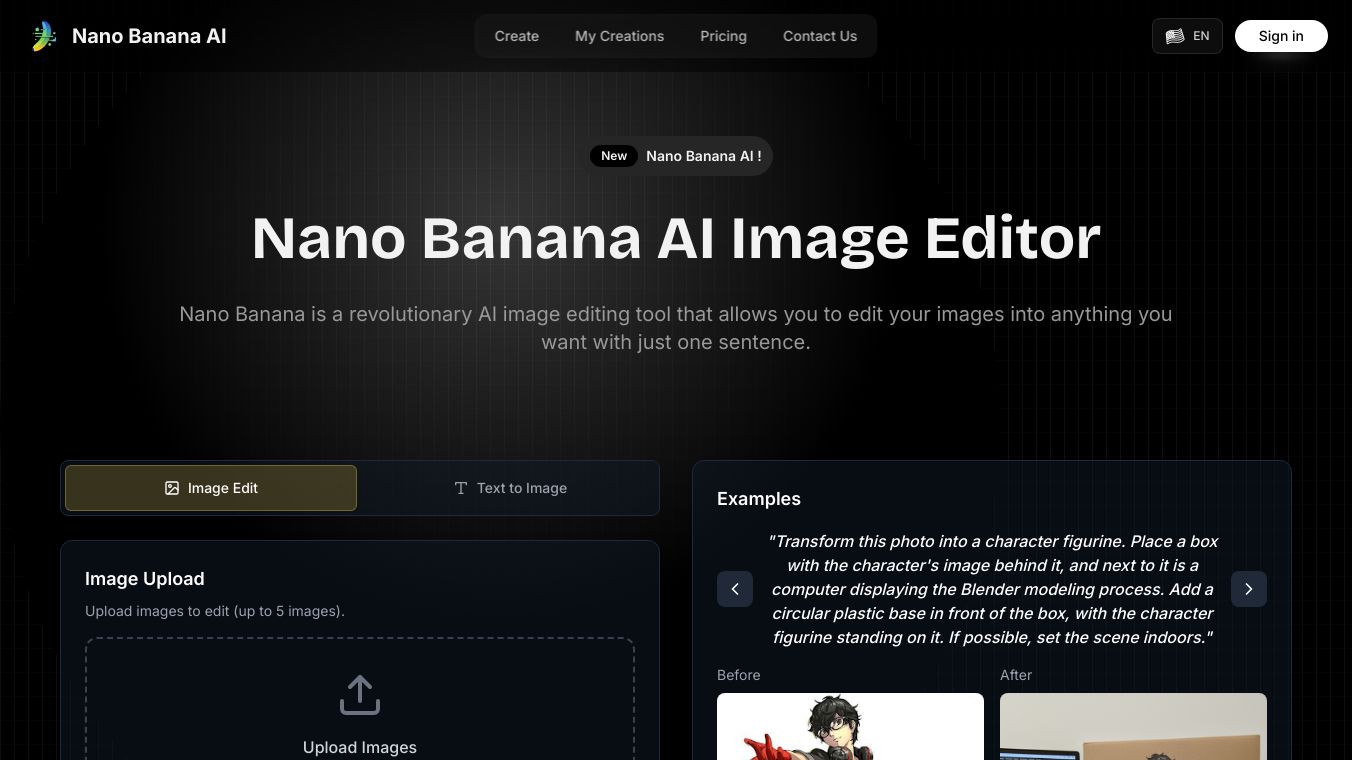Switch to the Text to Image tab
The image size is (1352, 760).
pyautogui.click(x=510, y=488)
